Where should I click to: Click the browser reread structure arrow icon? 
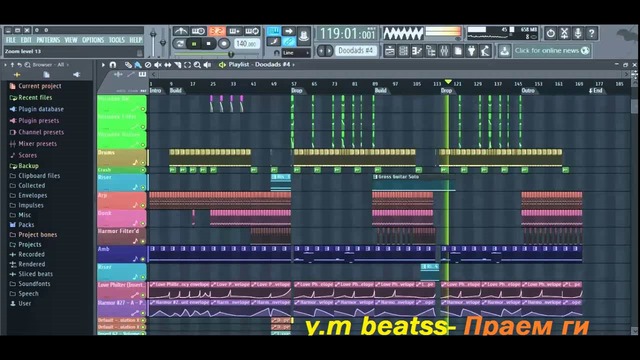pos(19,65)
